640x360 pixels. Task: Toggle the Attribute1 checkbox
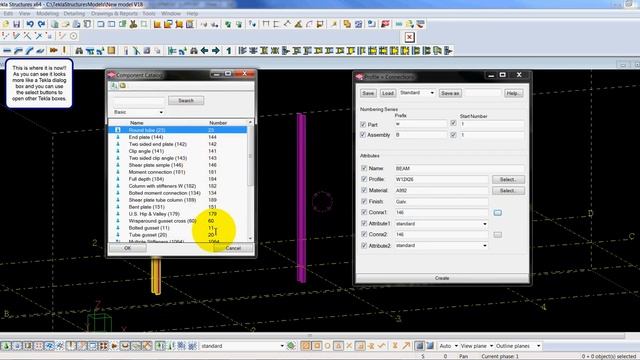[x=364, y=223]
